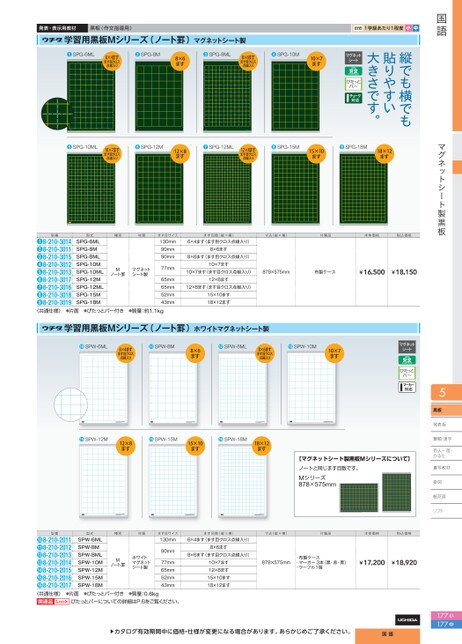Viewport: 462px width, 644px height.
Task: Click the green SPG-10ML blackboard image
Action: coord(91,189)
